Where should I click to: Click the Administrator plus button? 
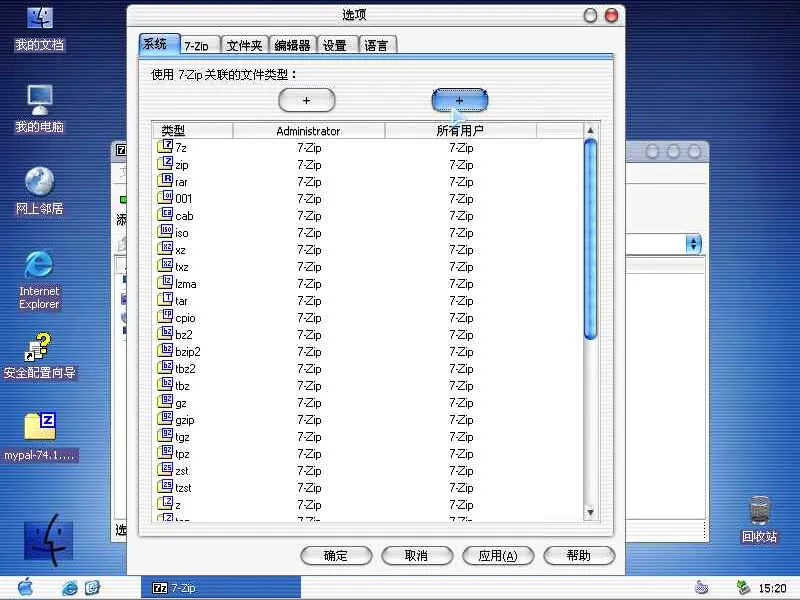307,100
